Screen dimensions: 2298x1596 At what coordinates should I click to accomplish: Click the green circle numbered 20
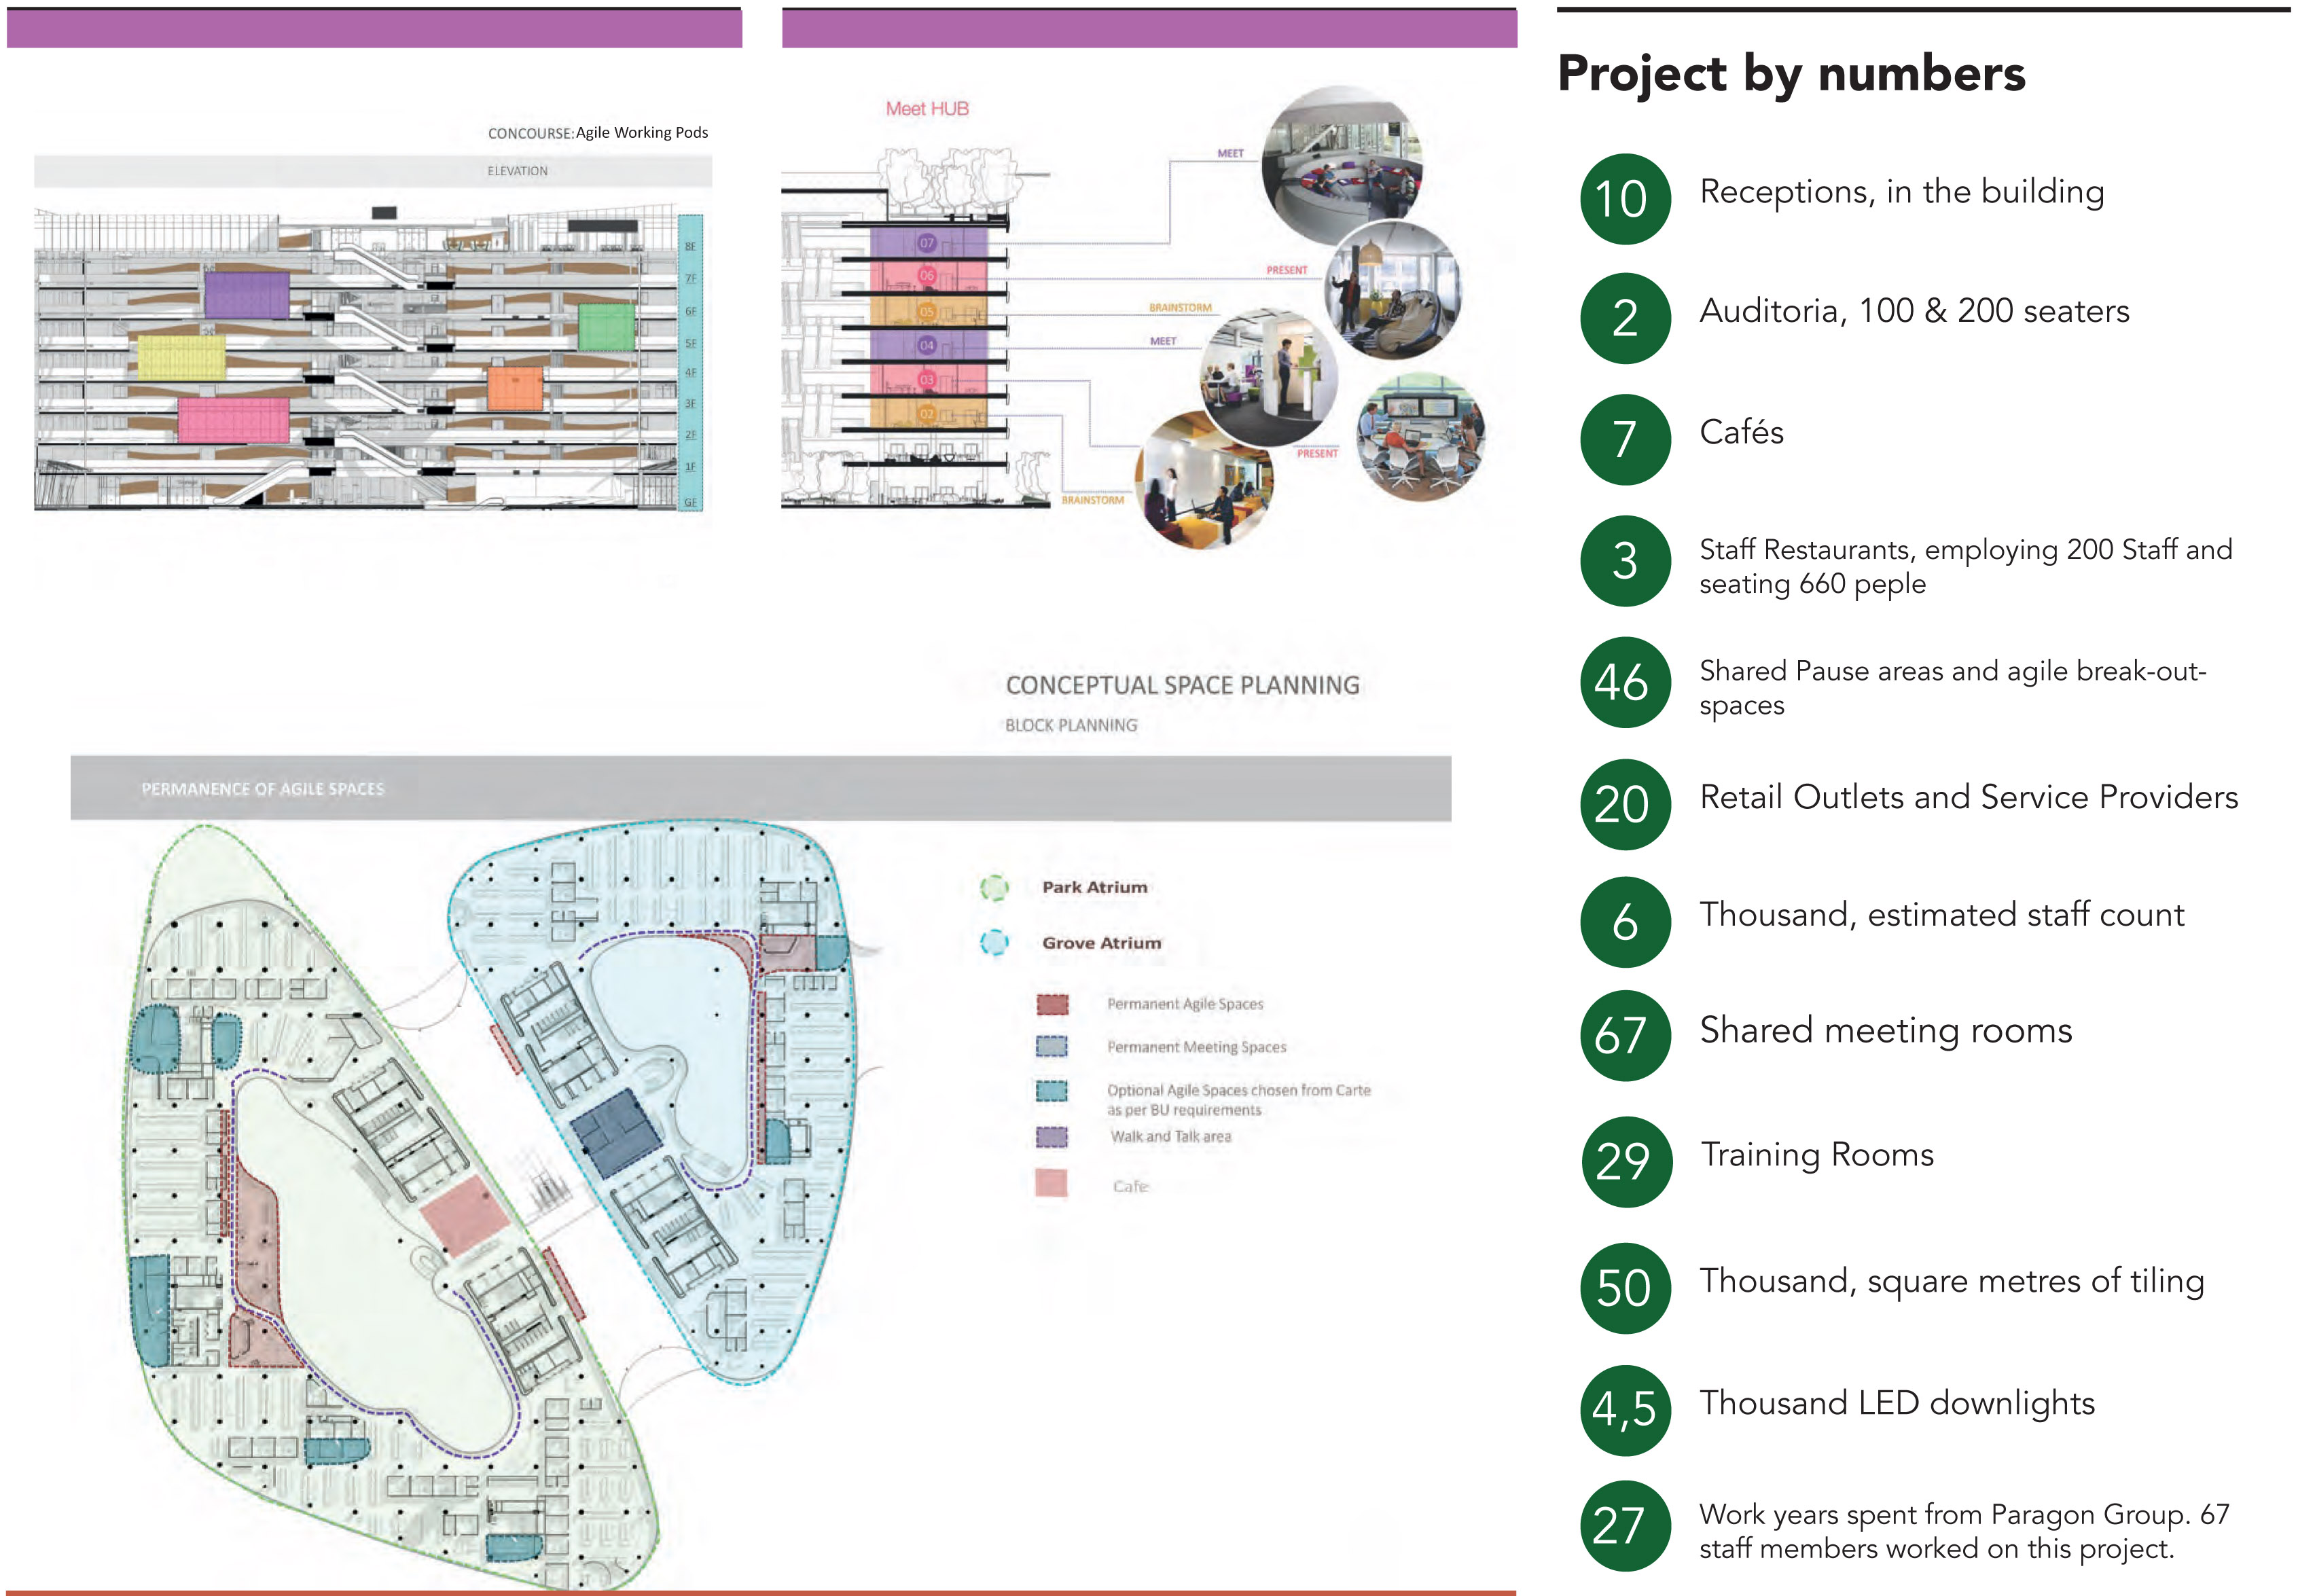(x=1624, y=804)
